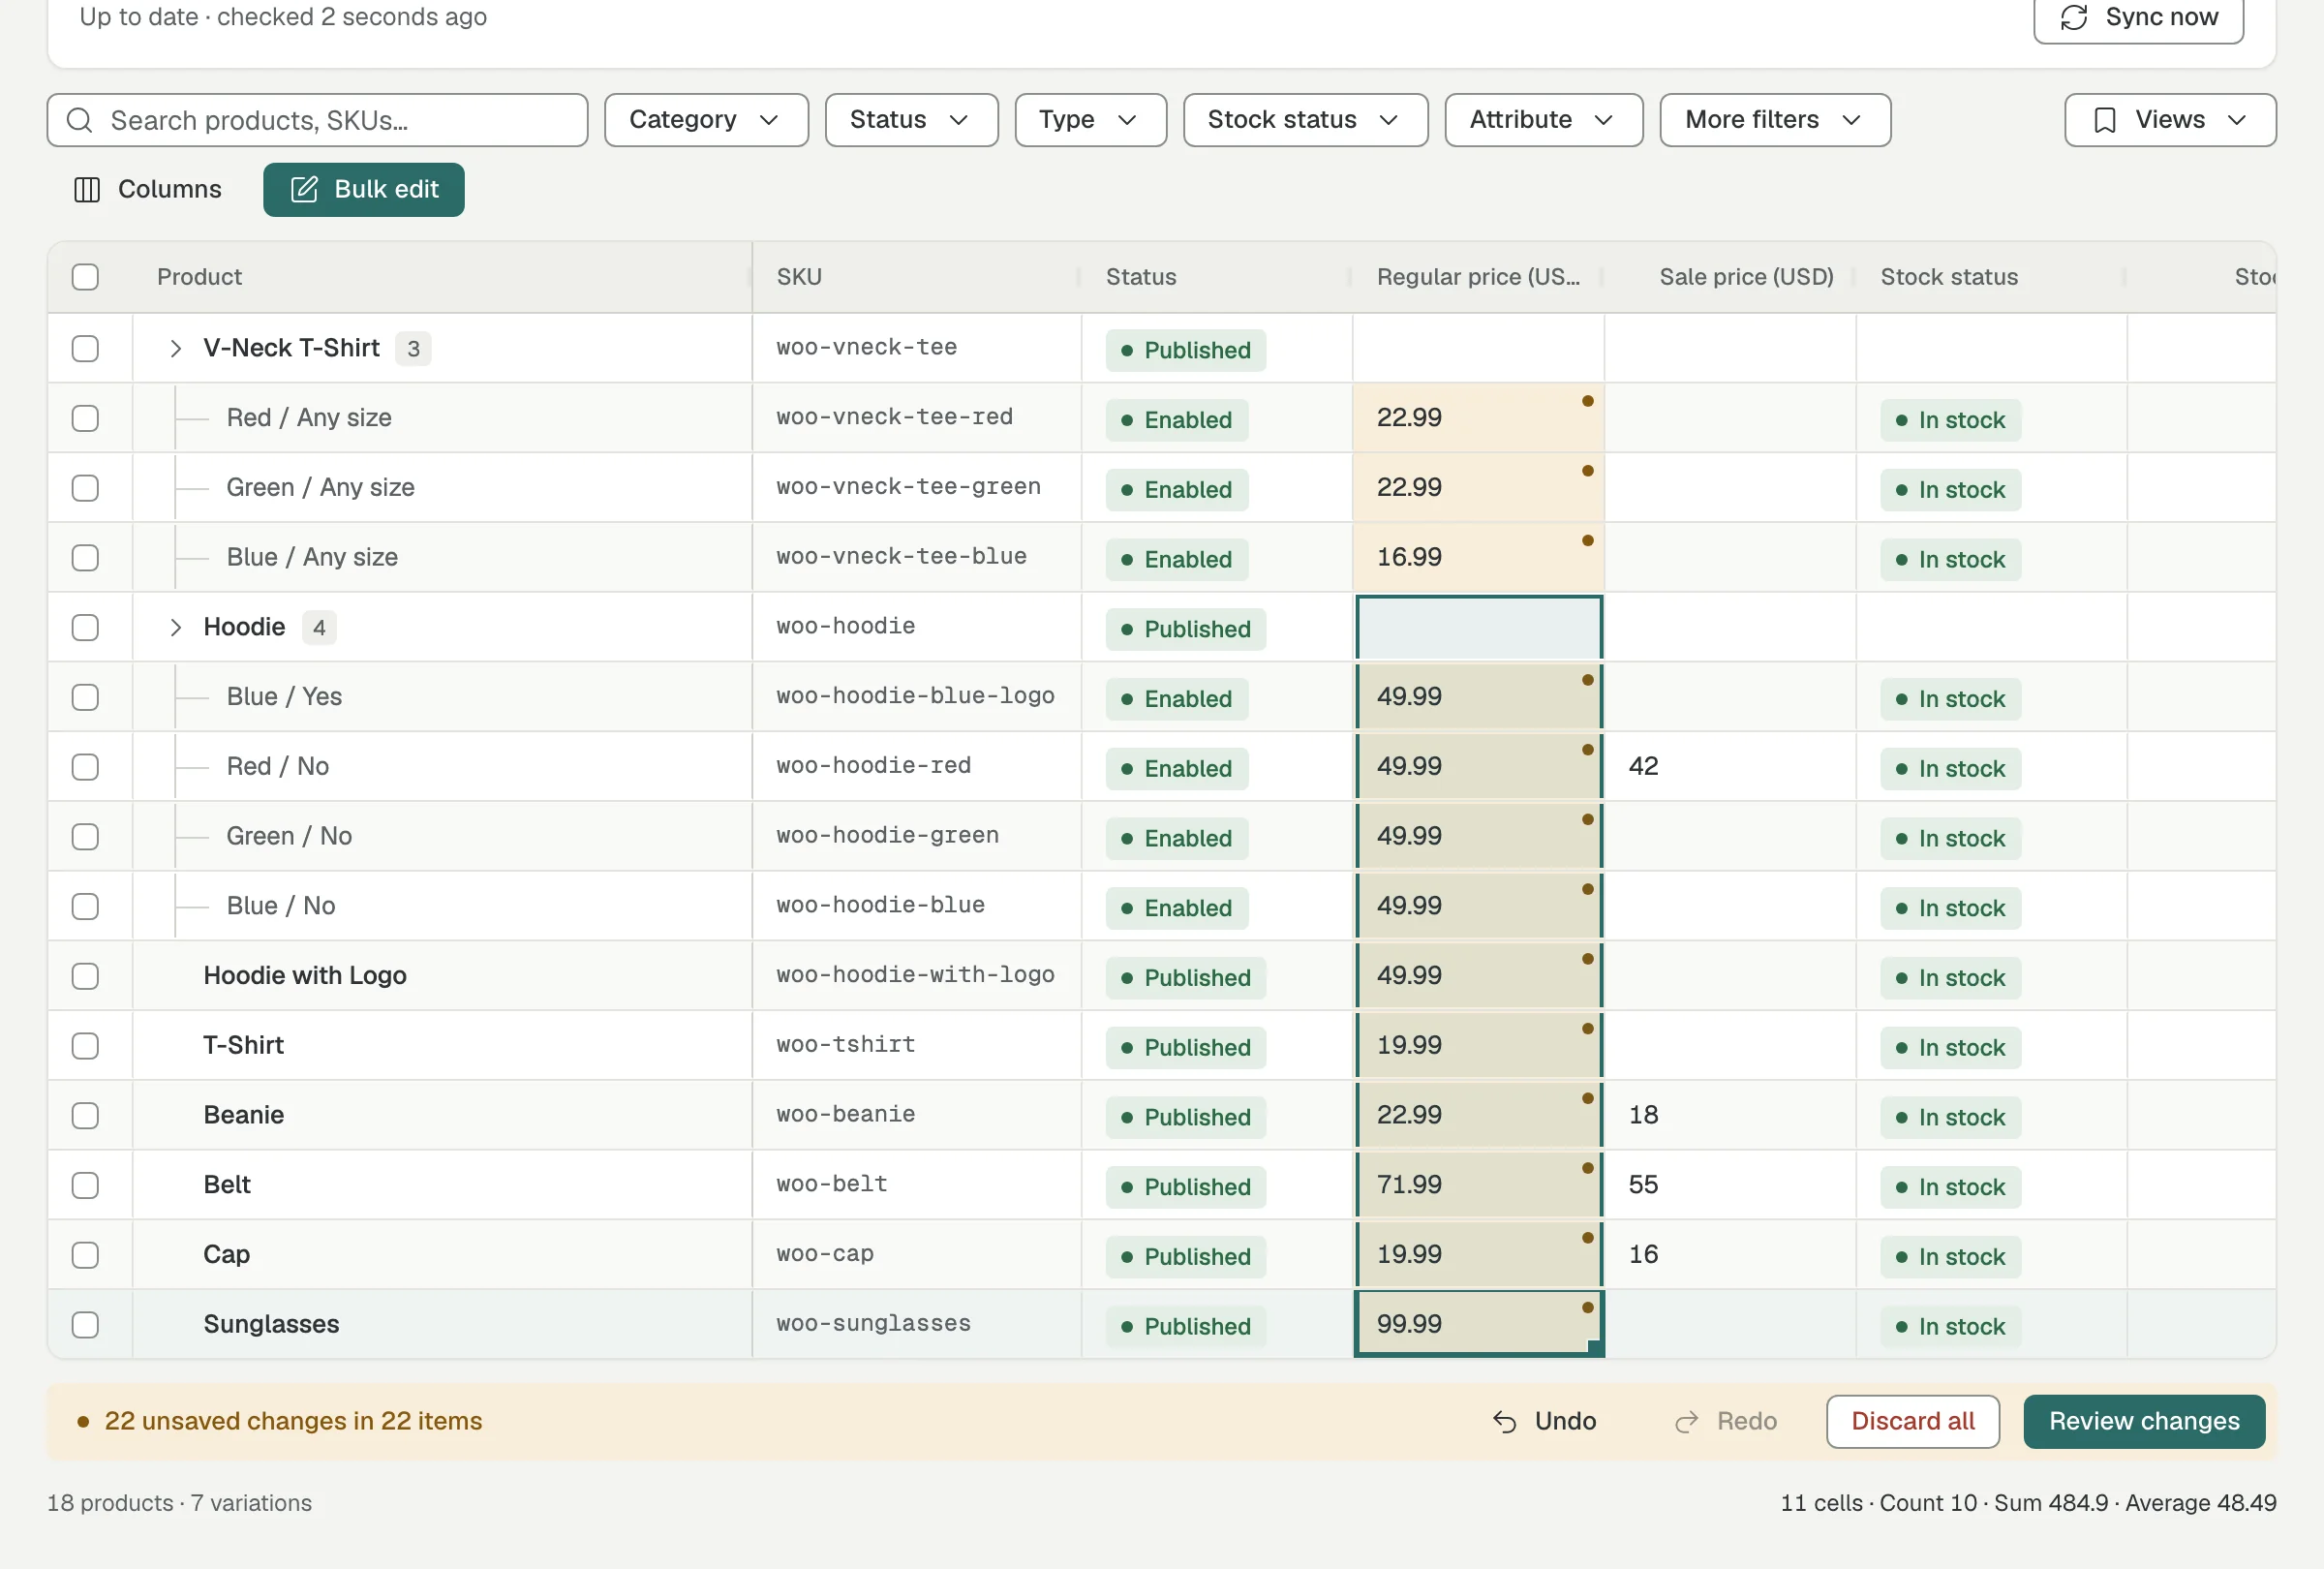Open the Stock status filter dropdown
This screenshot has width=2324, height=1569.
pos(1305,120)
